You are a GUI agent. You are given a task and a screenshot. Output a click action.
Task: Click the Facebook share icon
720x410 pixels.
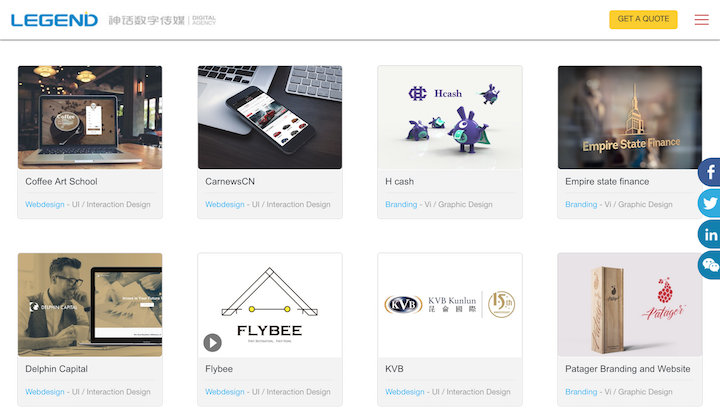709,172
